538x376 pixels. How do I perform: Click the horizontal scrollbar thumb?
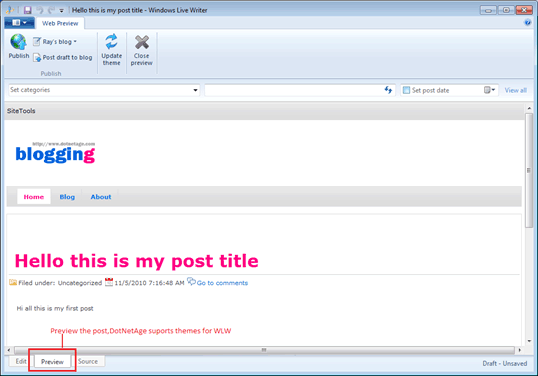(264, 350)
